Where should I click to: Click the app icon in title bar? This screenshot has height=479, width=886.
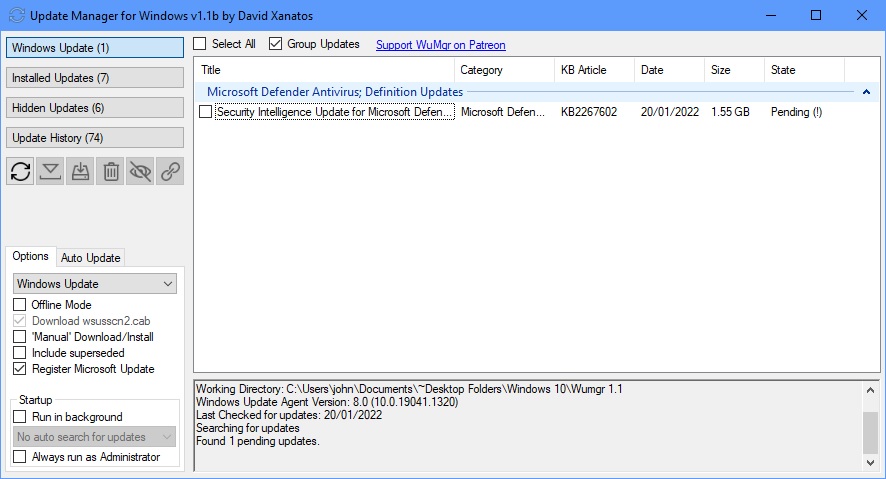pyautogui.click(x=16, y=15)
